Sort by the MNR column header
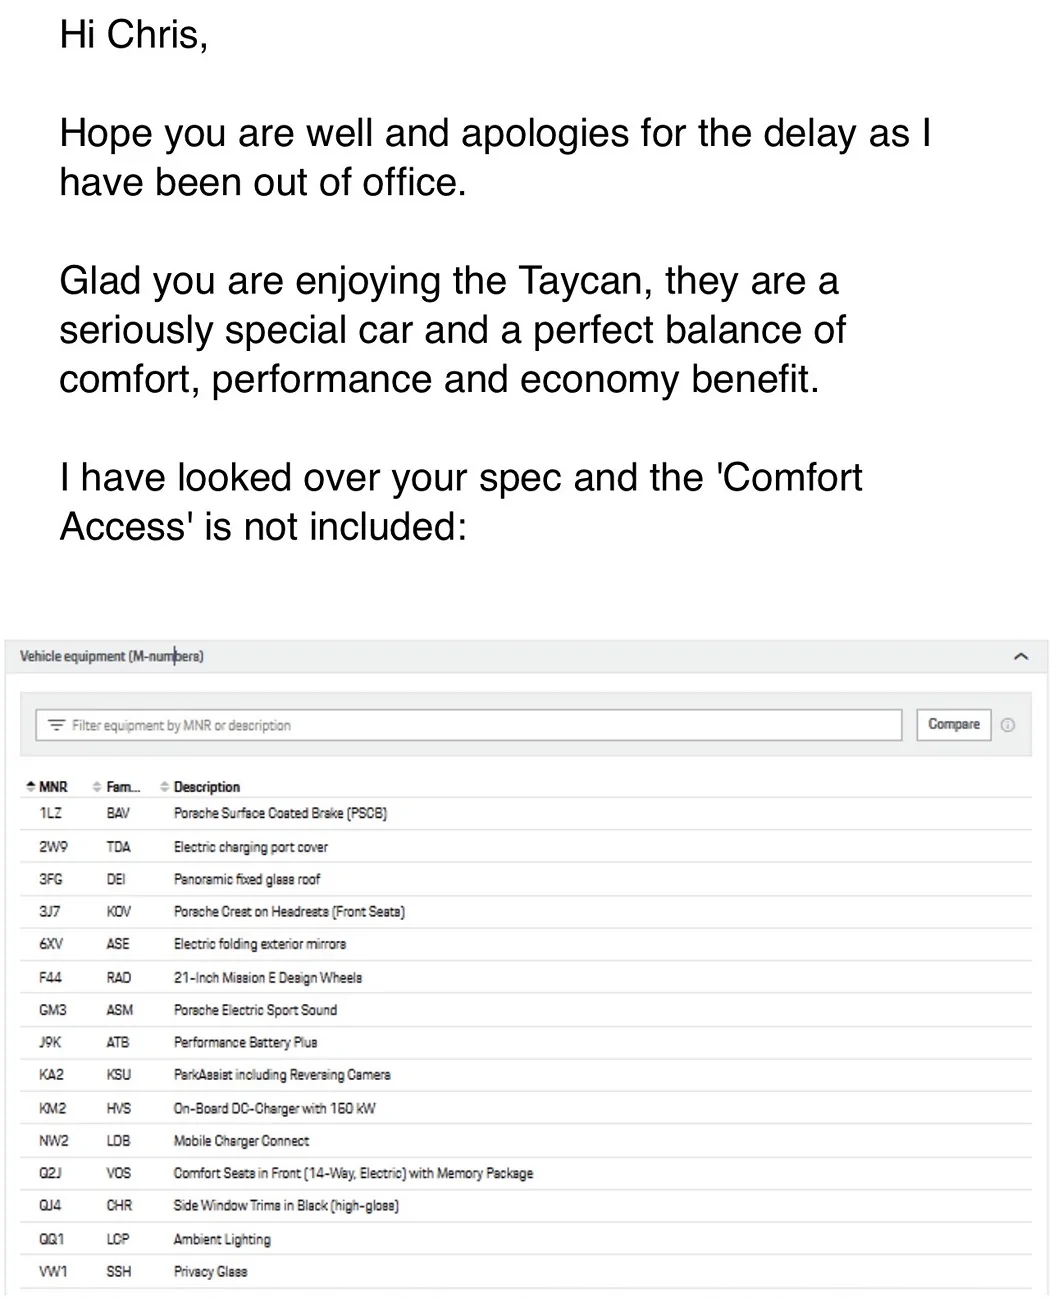The width and height of the screenshot is (1058, 1300). pyautogui.click(x=53, y=787)
